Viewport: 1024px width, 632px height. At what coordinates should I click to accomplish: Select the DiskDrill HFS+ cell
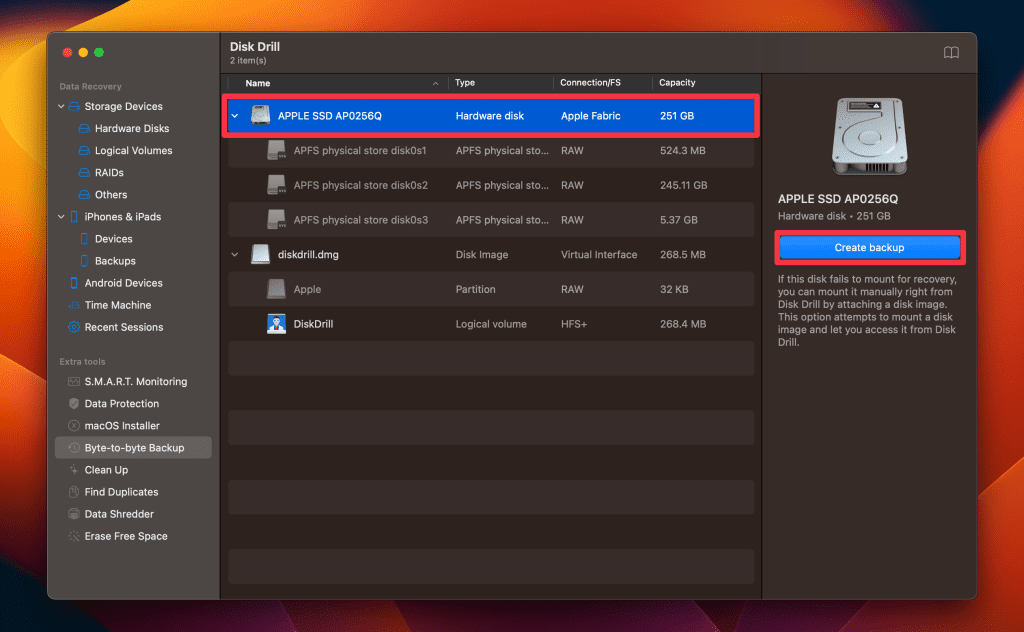pyautogui.click(x=573, y=324)
